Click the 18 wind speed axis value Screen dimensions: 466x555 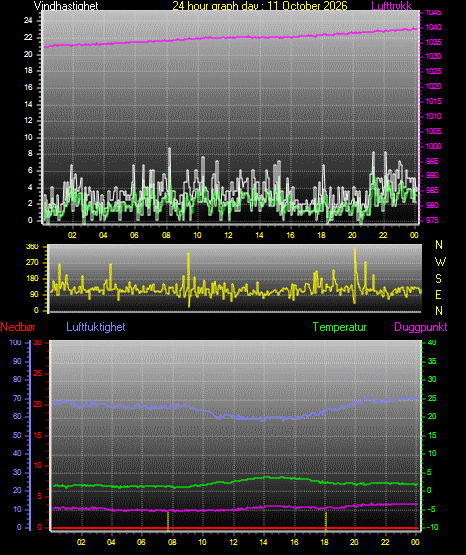coord(28,70)
